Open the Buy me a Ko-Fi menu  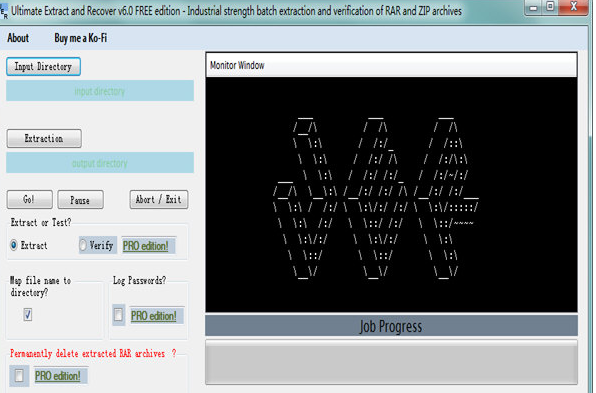81,38
